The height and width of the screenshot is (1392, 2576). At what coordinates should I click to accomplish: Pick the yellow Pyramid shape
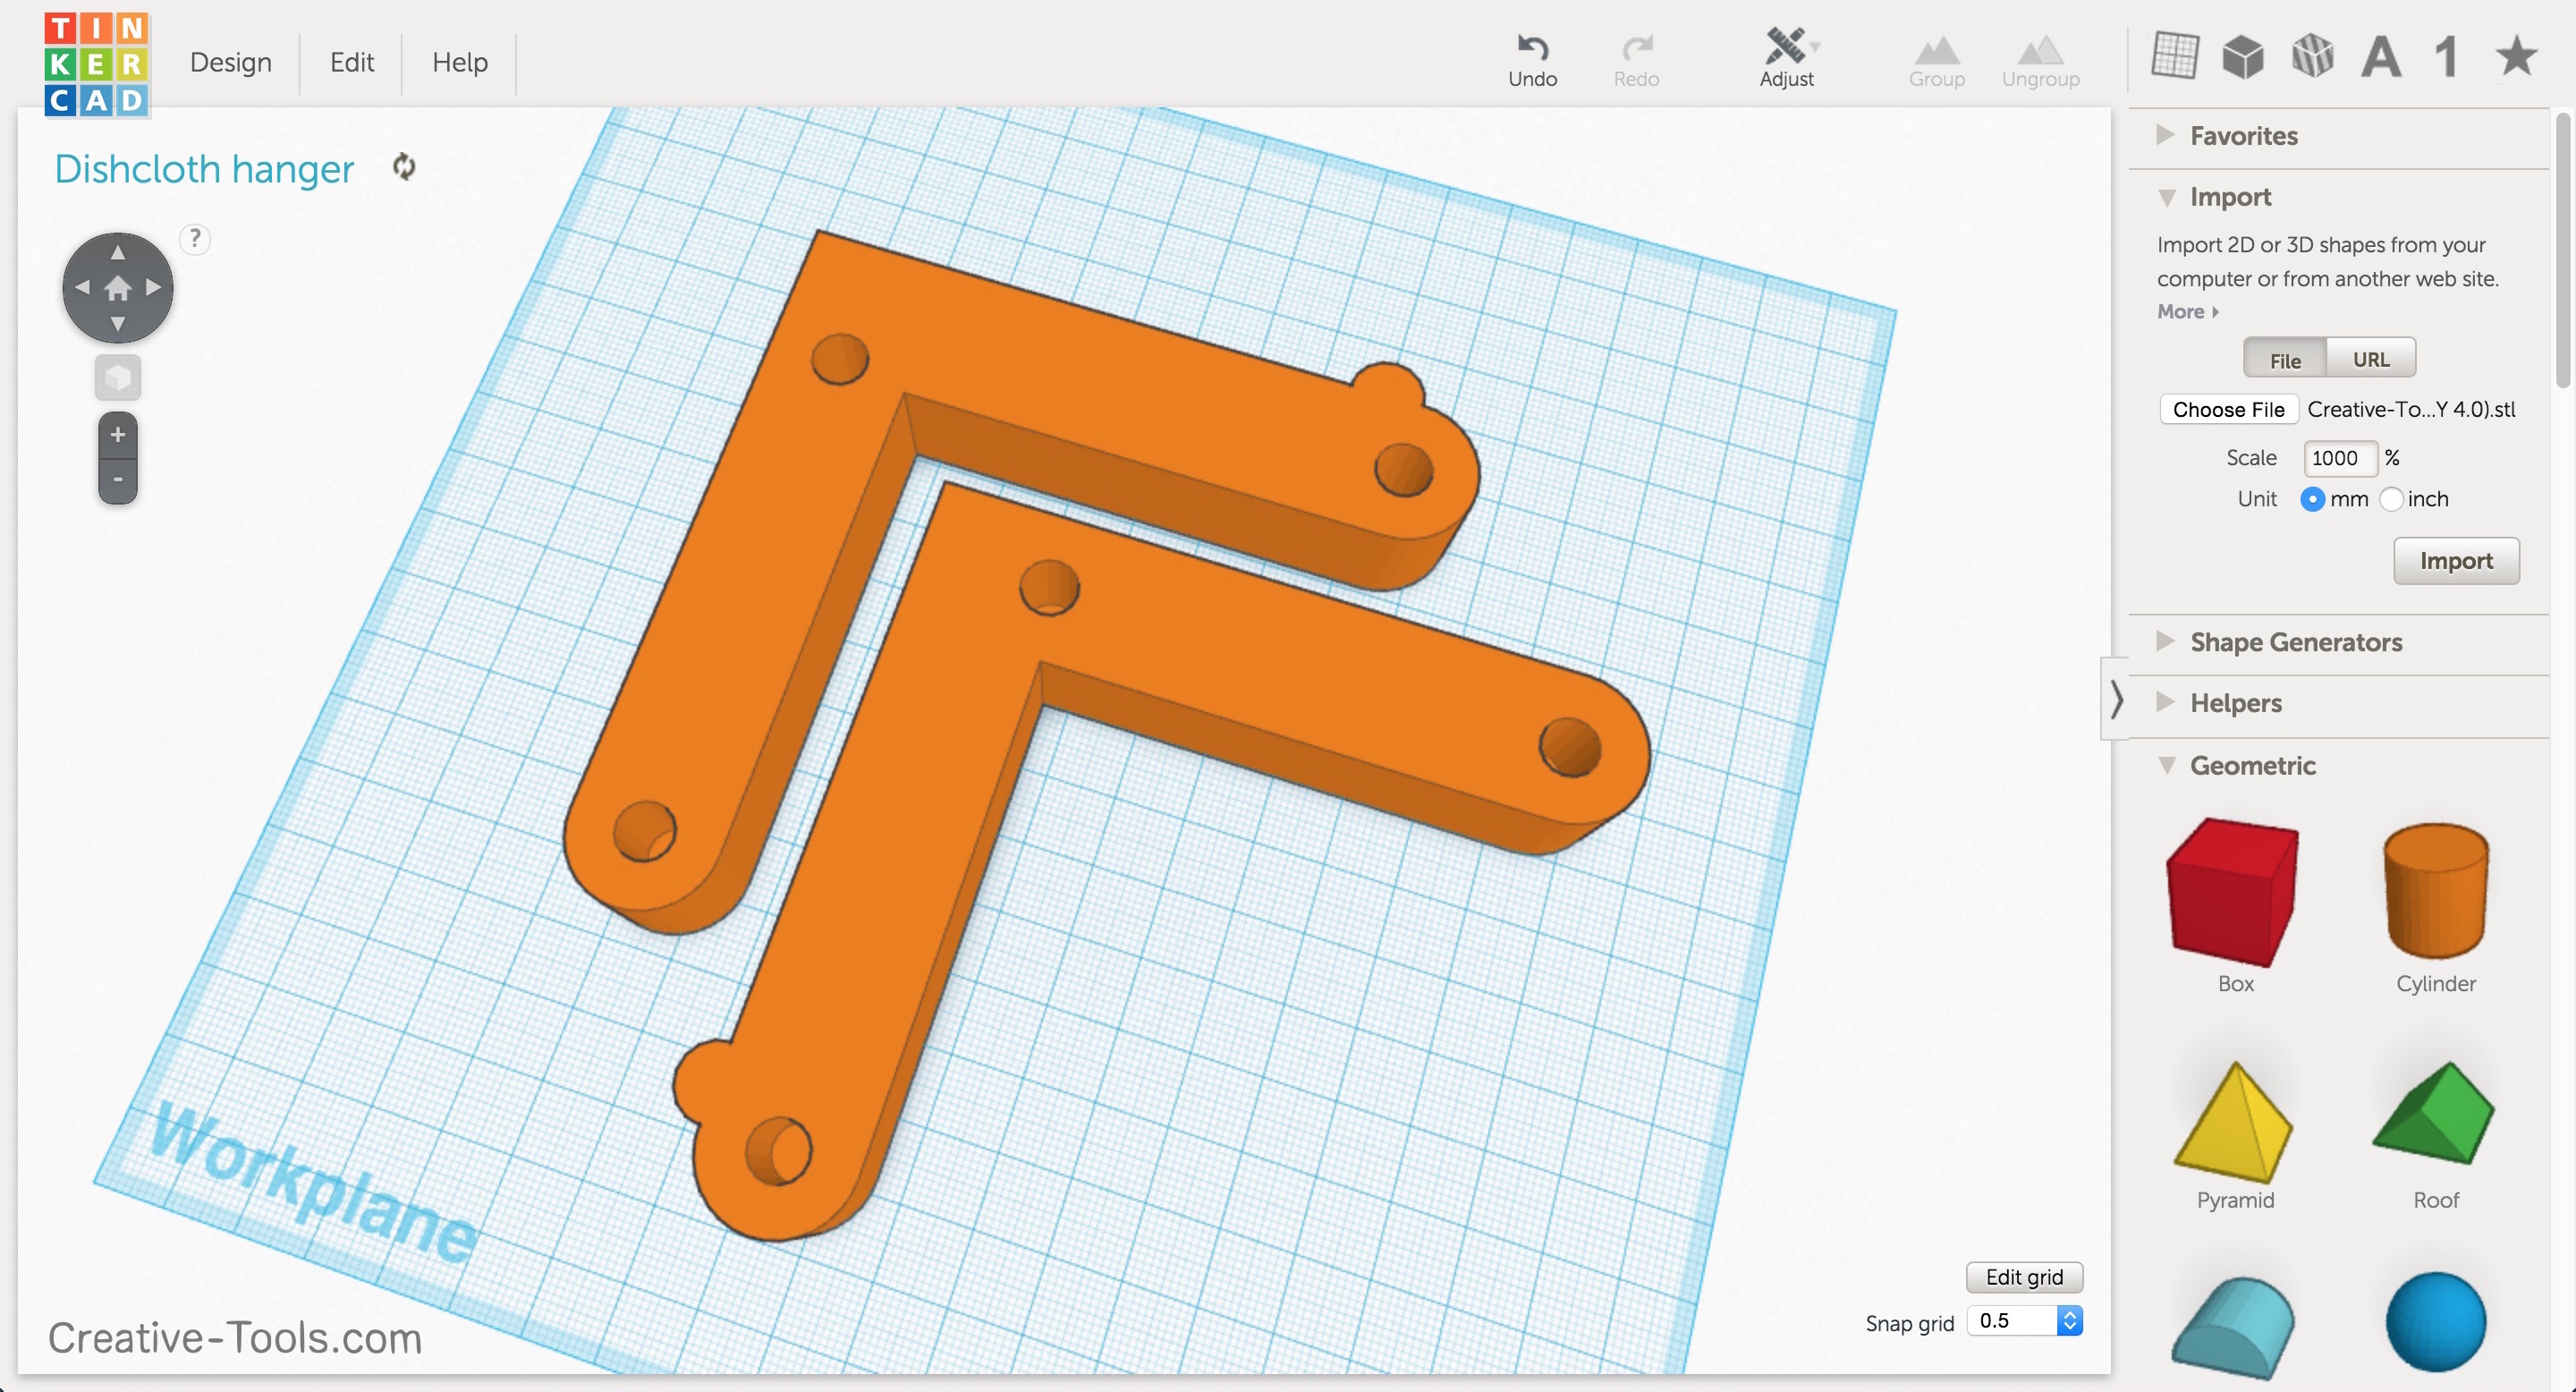pyautogui.click(x=2234, y=1122)
